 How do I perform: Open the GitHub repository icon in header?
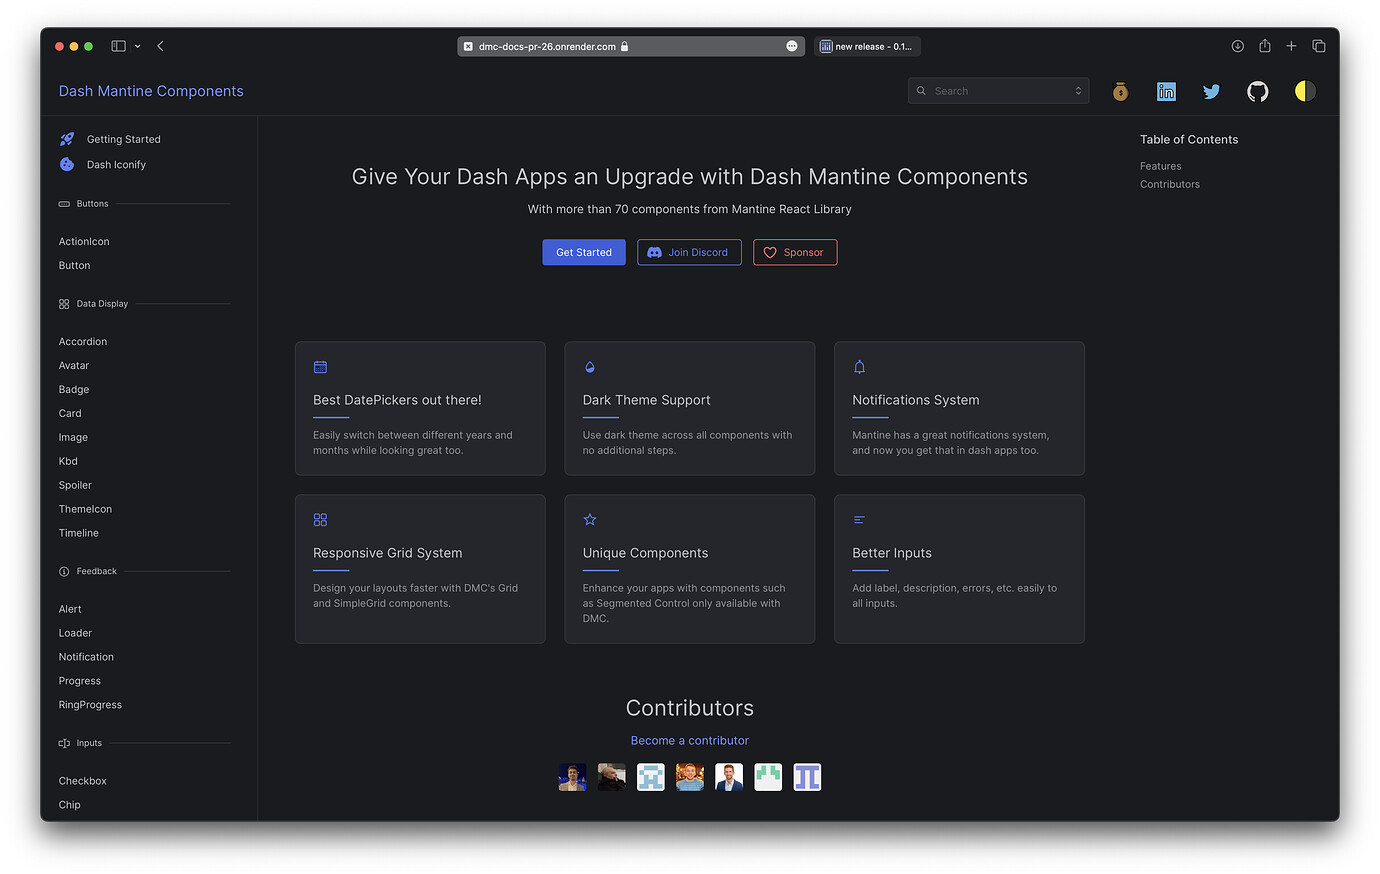[1257, 91]
